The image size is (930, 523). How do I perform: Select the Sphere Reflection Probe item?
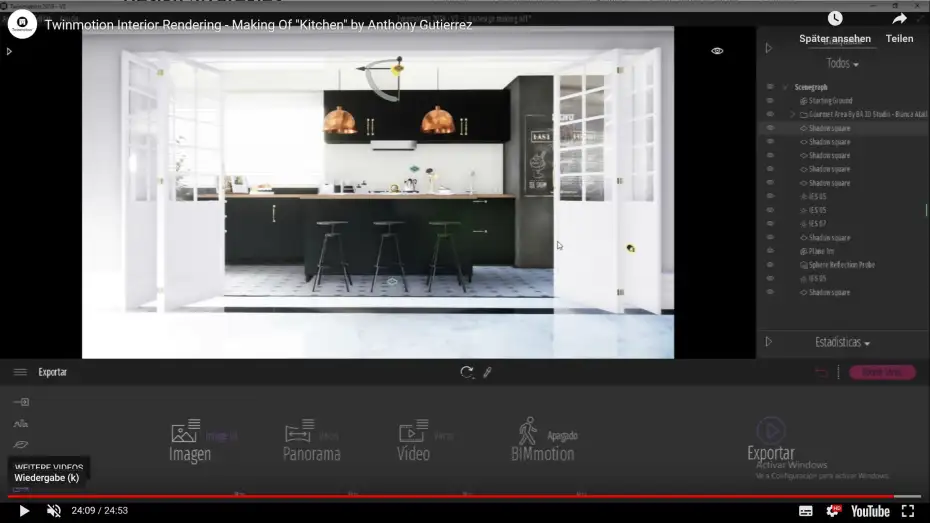tap(842, 264)
